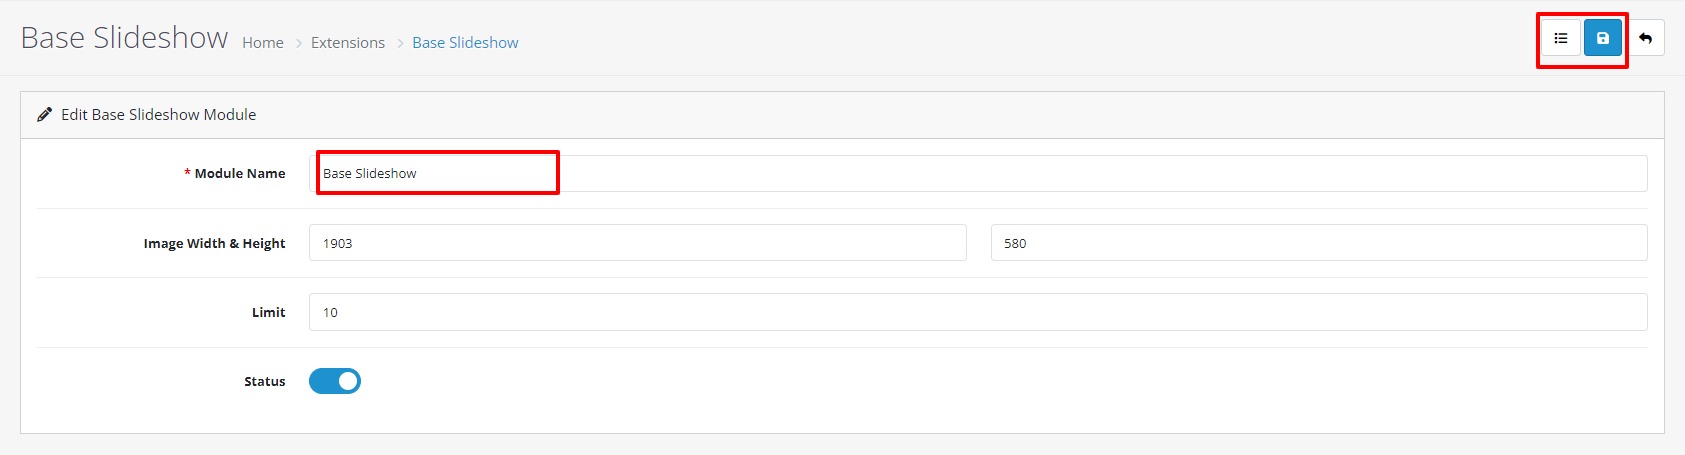Click the image width field showing 1903
Image resolution: width=1685 pixels, height=455 pixels.
(637, 243)
